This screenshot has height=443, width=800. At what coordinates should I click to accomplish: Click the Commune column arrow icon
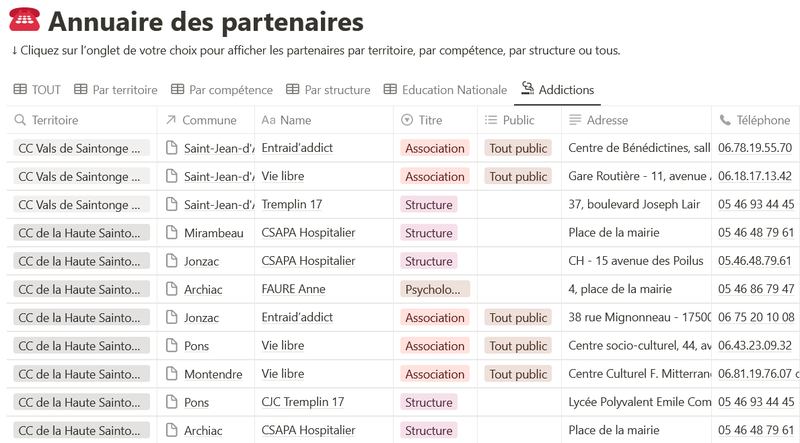(x=169, y=120)
